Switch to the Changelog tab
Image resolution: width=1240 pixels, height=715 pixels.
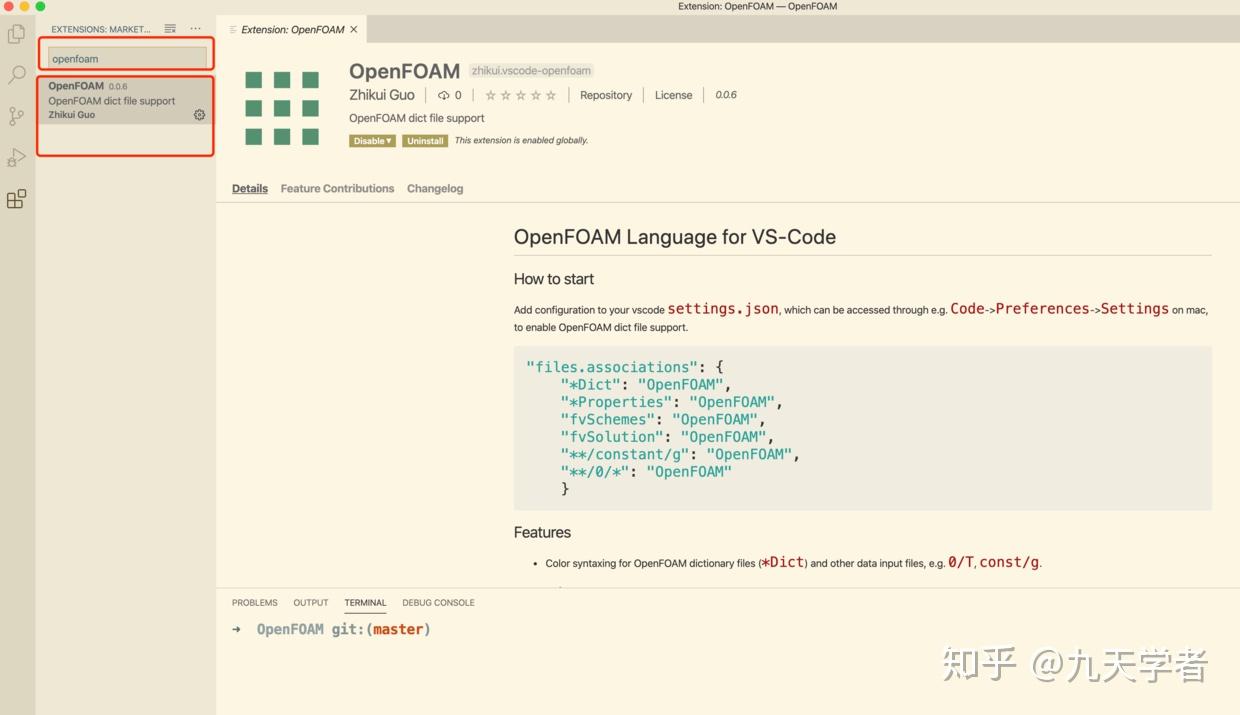[x=435, y=188]
